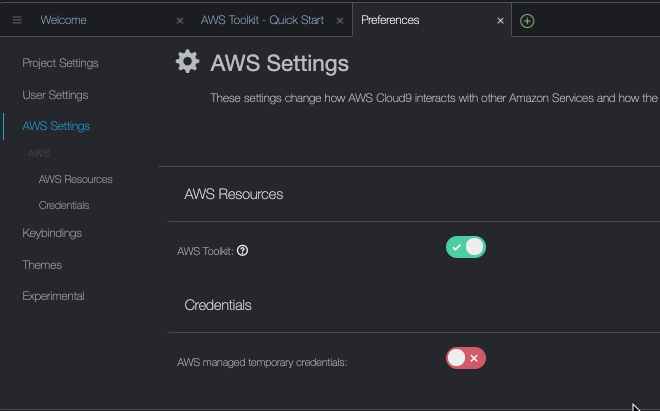Image resolution: width=660 pixels, height=411 pixels.
Task: Open Themes preferences
Action: (42, 265)
